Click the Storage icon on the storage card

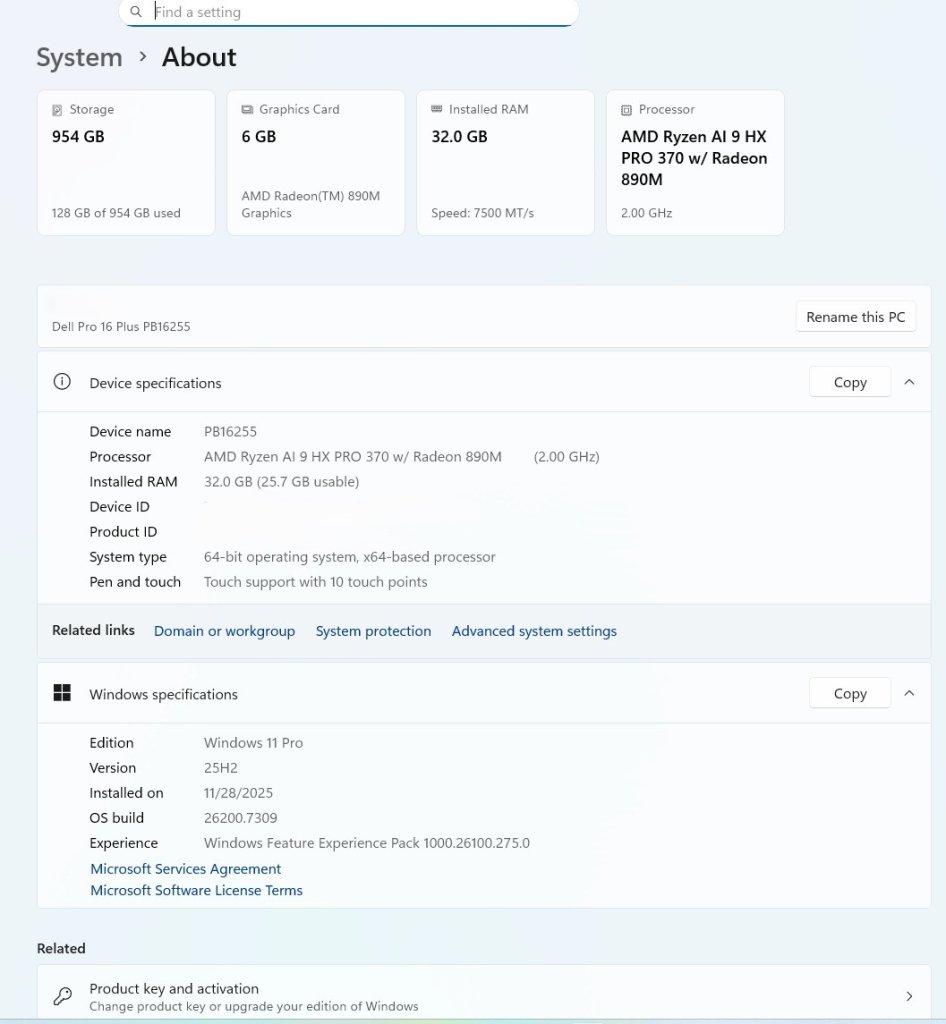57,110
